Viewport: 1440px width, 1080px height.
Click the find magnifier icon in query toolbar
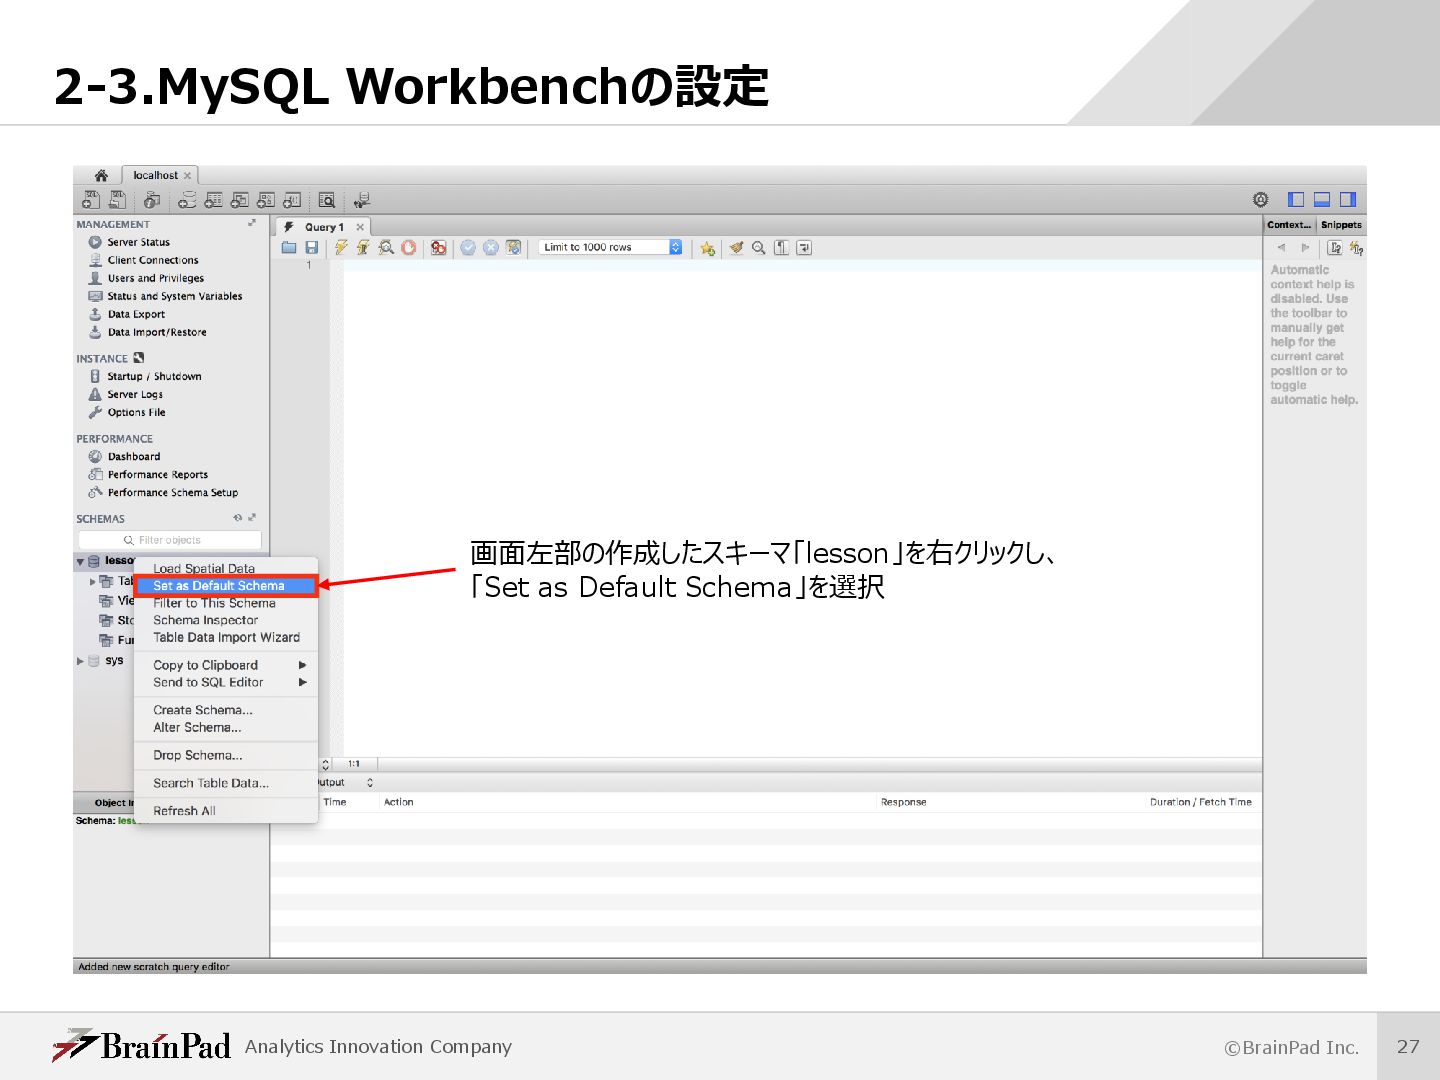[x=759, y=247]
